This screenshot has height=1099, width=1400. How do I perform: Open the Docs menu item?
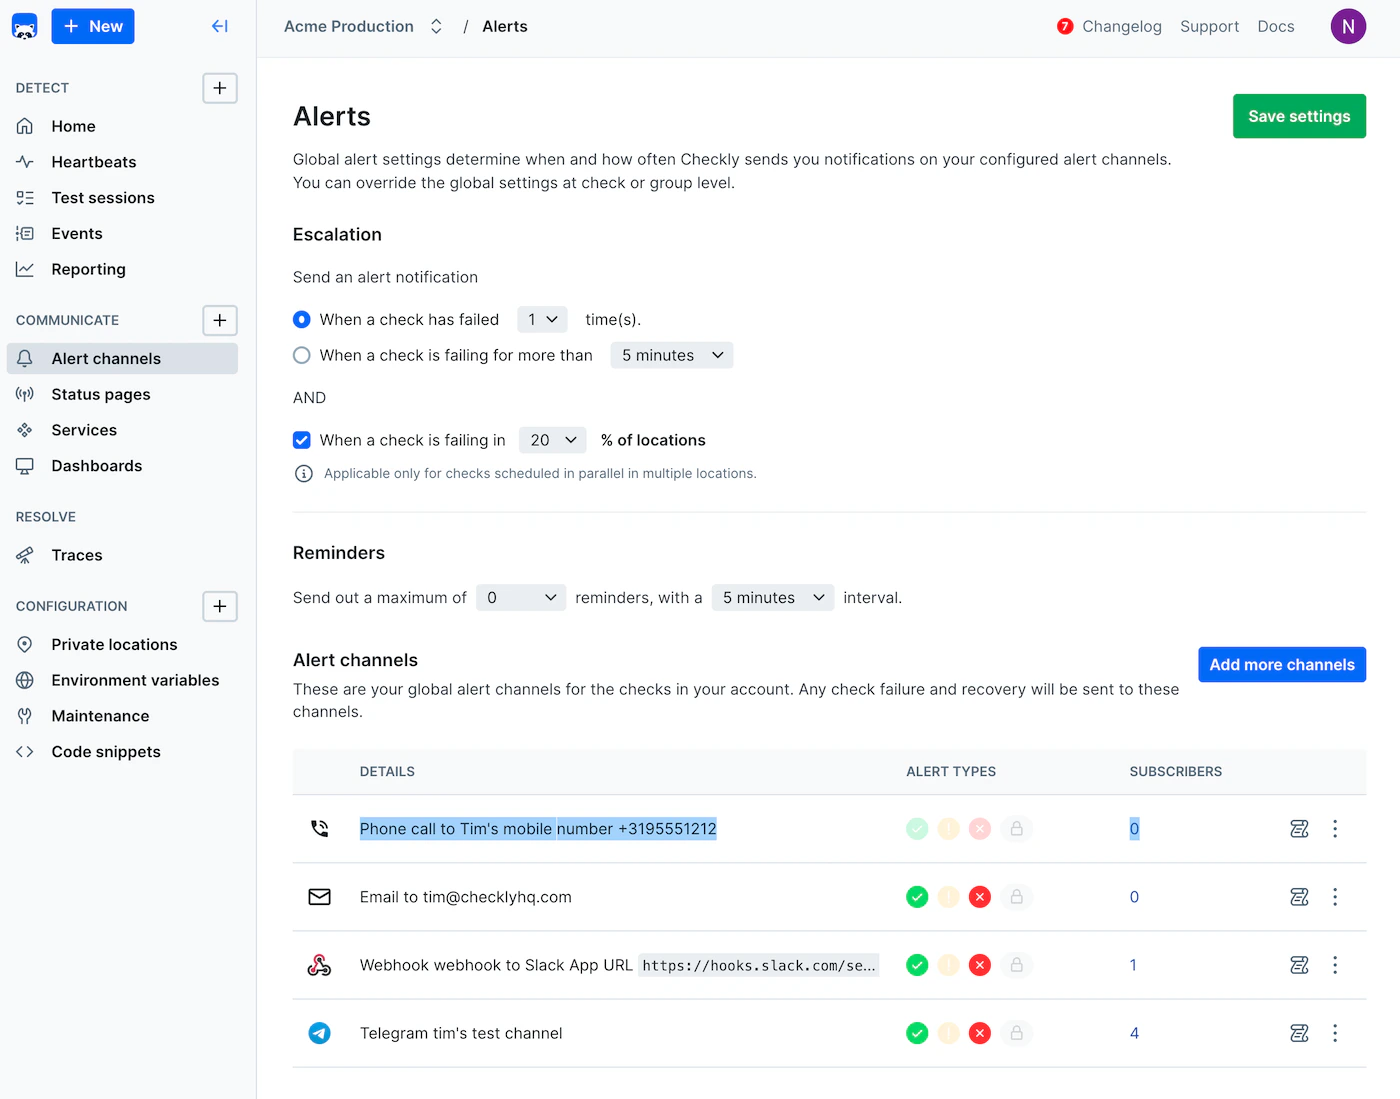[1275, 26]
